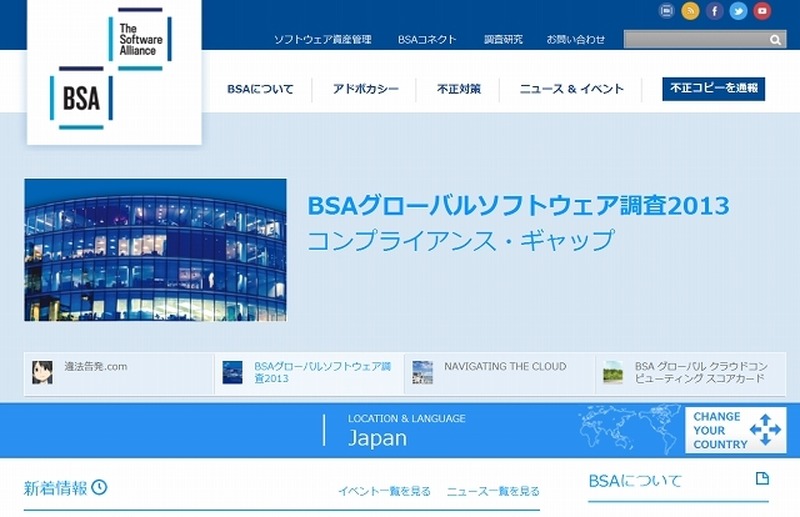
Task: Click the search magnifier icon
Action: 775,40
